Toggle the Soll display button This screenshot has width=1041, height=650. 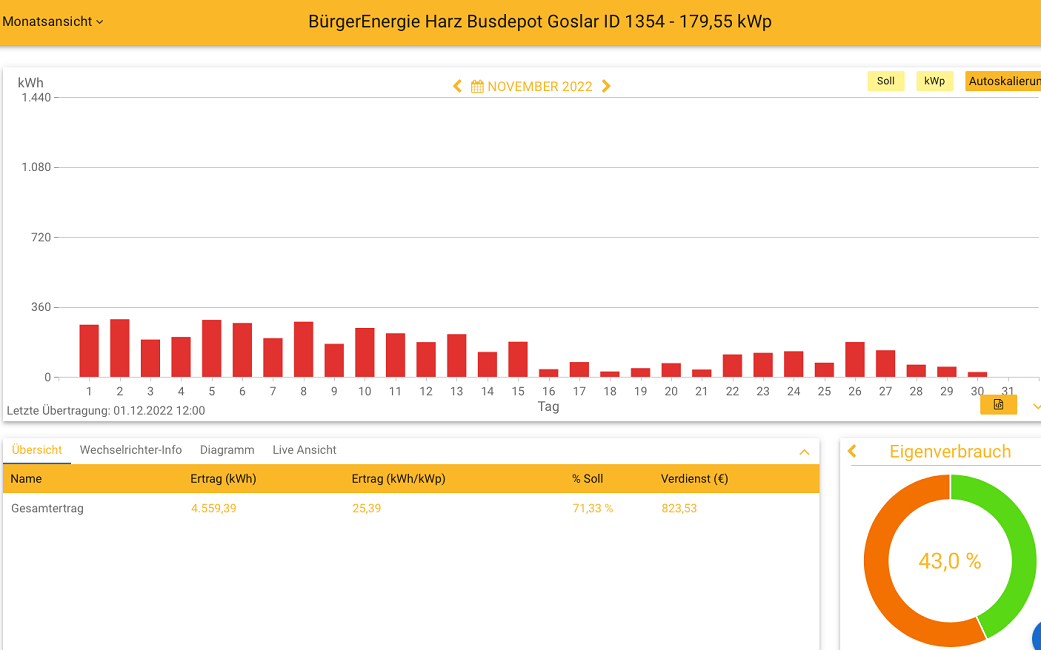(885, 81)
